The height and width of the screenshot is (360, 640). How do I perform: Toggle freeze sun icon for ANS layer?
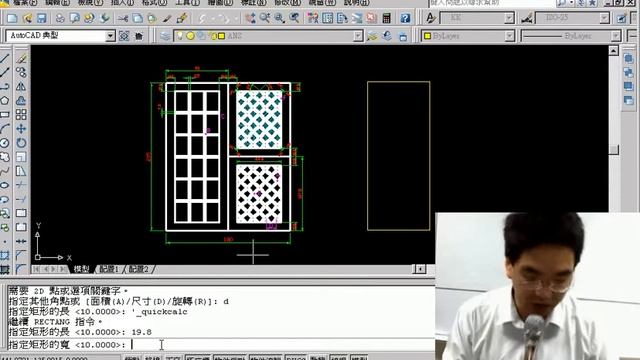click(190, 36)
